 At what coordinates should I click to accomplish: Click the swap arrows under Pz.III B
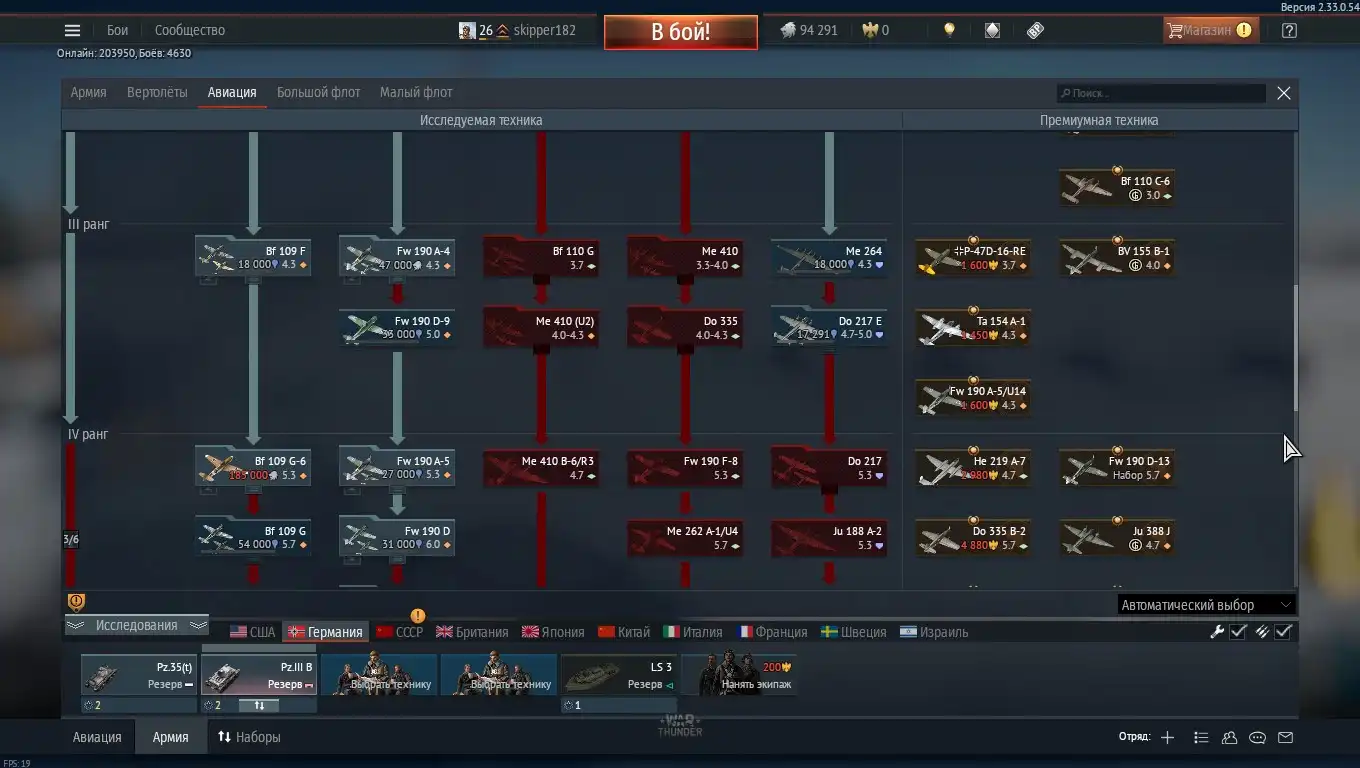coord(259,705)
